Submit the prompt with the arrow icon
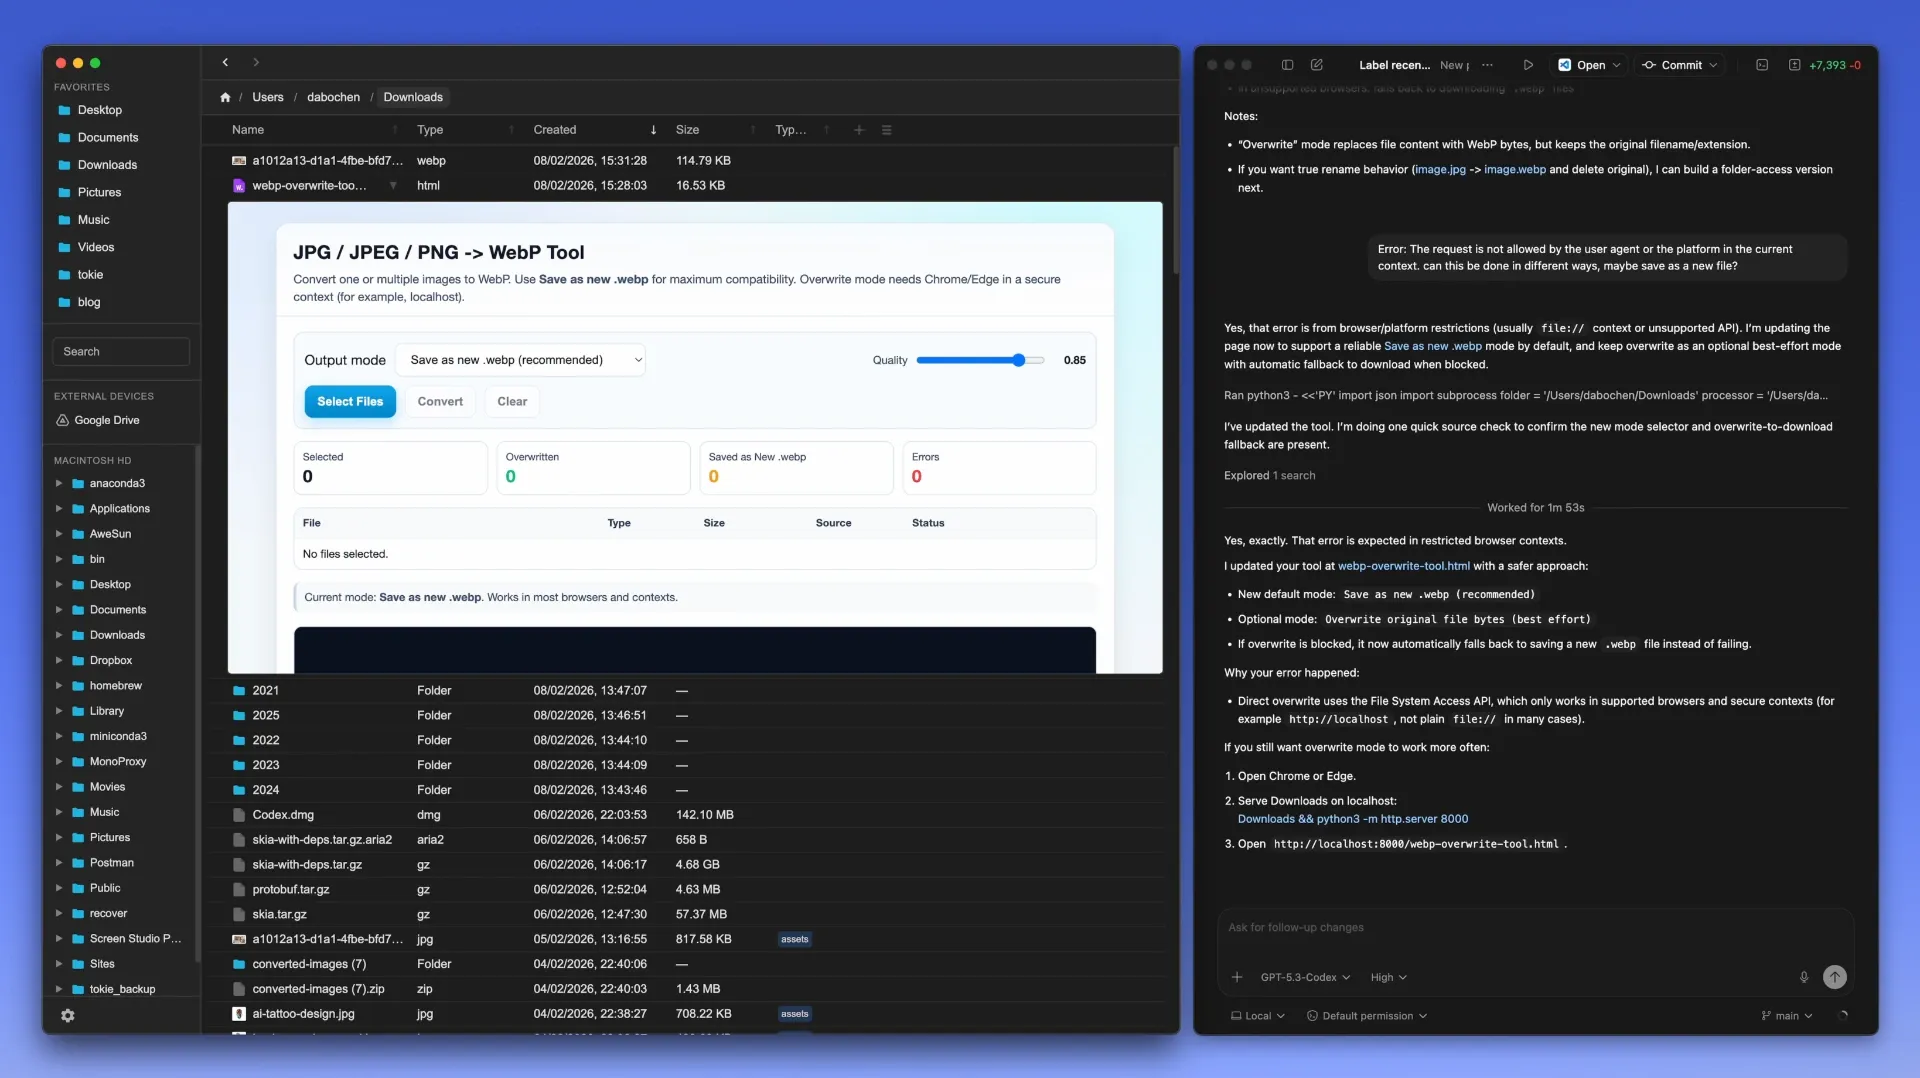 (x=1836, y=977)
